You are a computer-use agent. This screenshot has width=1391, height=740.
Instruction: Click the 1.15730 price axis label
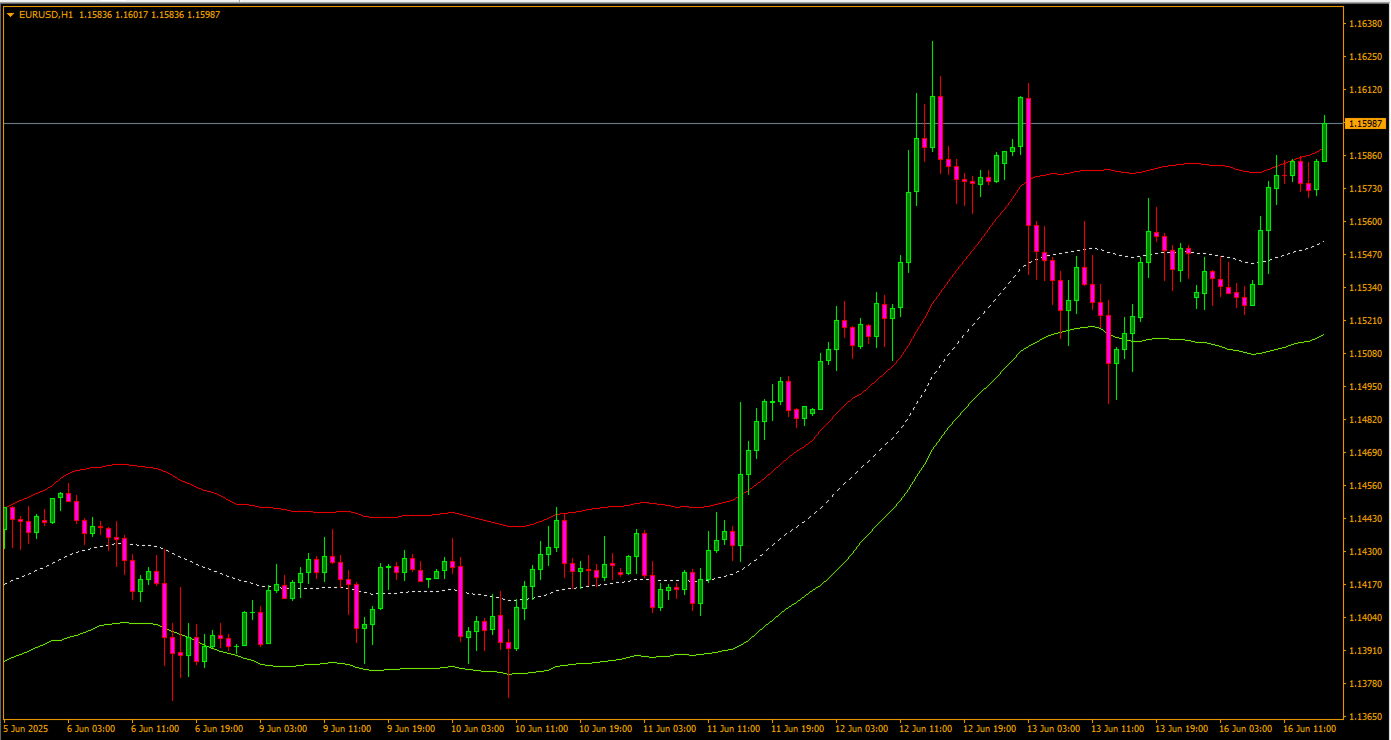click(x=1365, y=188)
